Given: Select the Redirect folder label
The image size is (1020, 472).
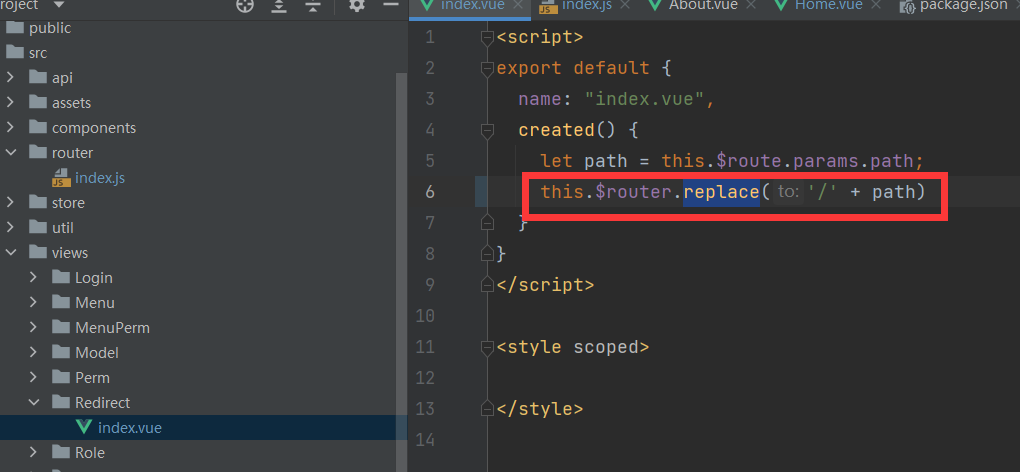Looking at the screenshot, I should (x=103, y=402).
